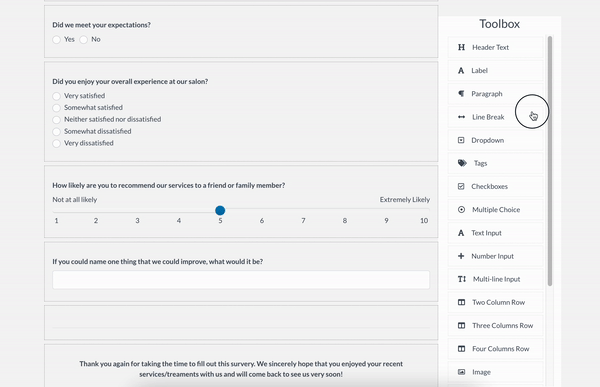
Task: Add an Image element from Toolbox
Action: coord(496,372)
